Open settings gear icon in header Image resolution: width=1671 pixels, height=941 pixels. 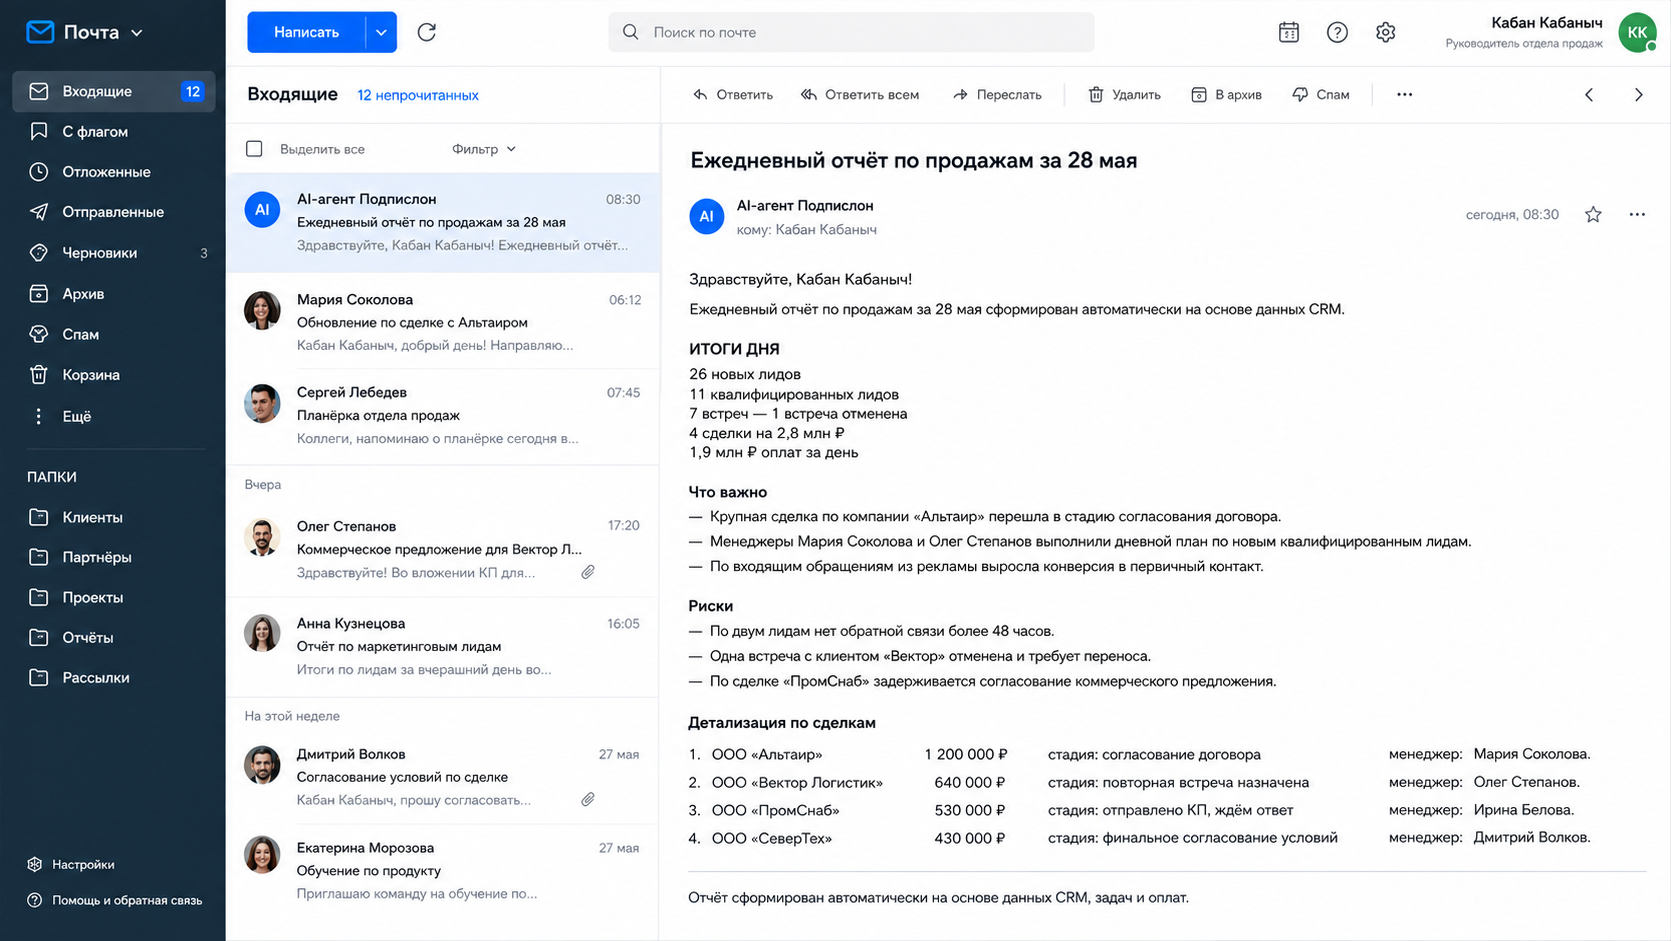point(1385,32)
